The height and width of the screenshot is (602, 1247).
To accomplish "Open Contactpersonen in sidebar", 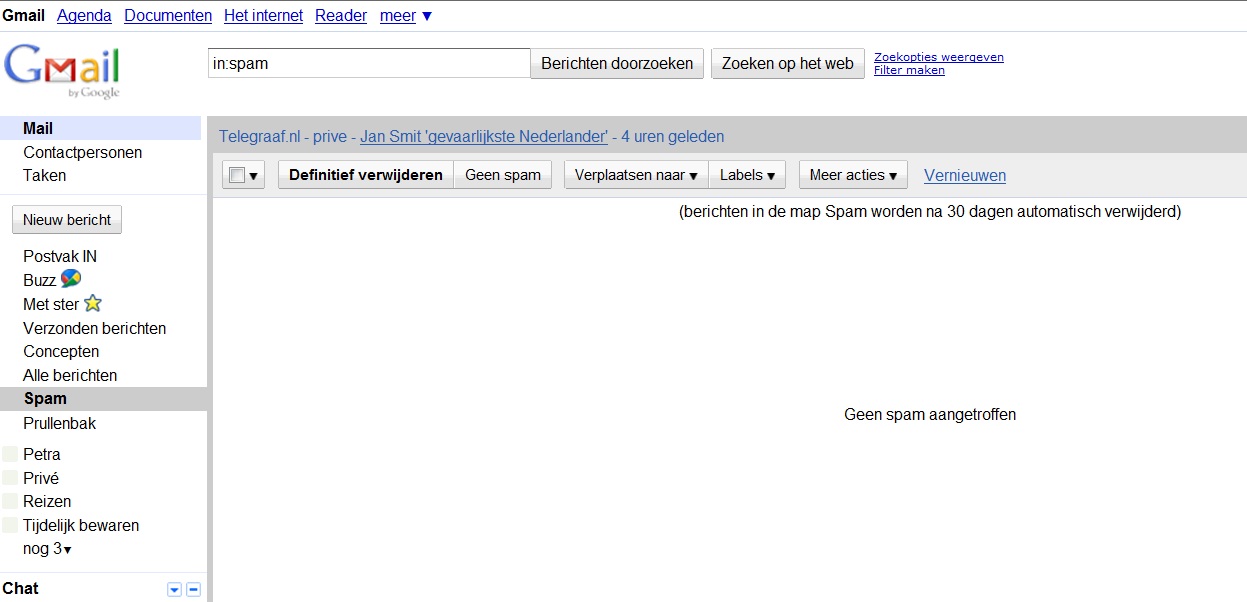I will tap(83, 152).
